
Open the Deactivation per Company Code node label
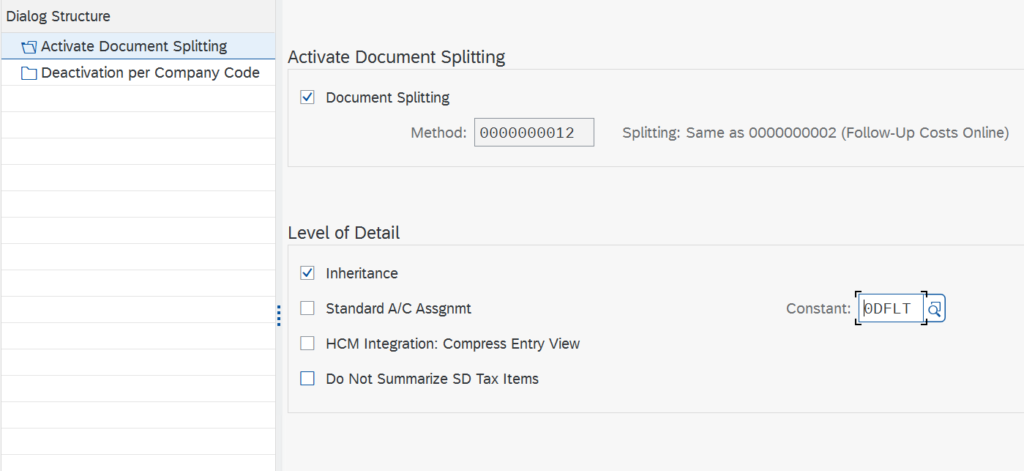pos(150,73)
